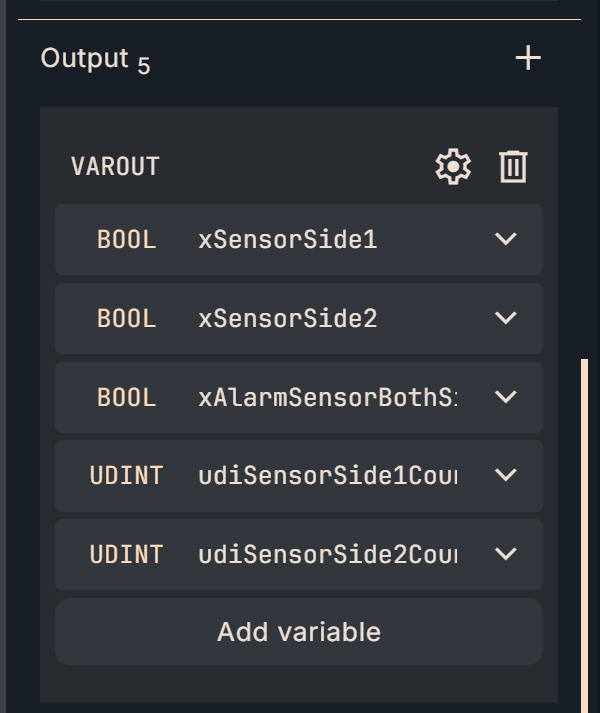Click the udiSensorSide1Count name field
This screenshot has height=713, width=600.
[x=327, y=476]
